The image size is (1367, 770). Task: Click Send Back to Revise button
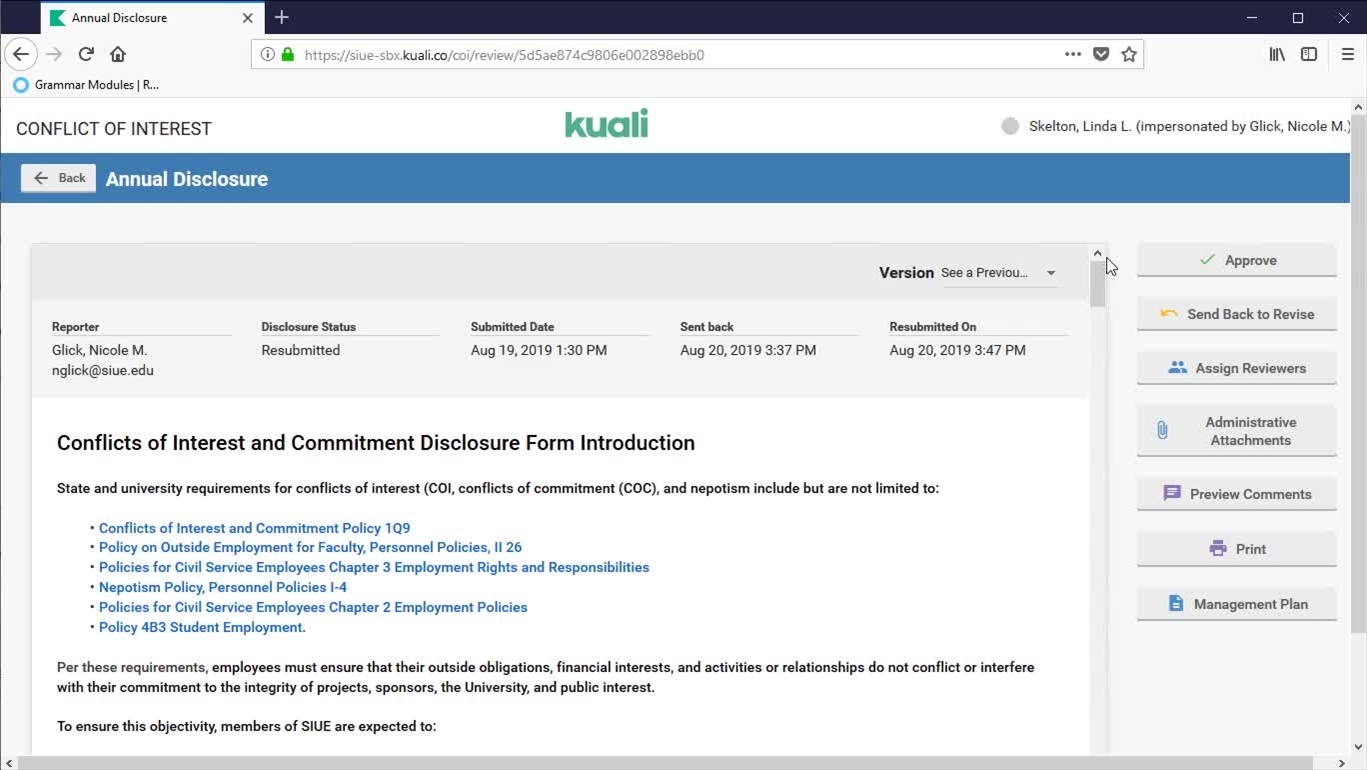tap(1237, 314)
